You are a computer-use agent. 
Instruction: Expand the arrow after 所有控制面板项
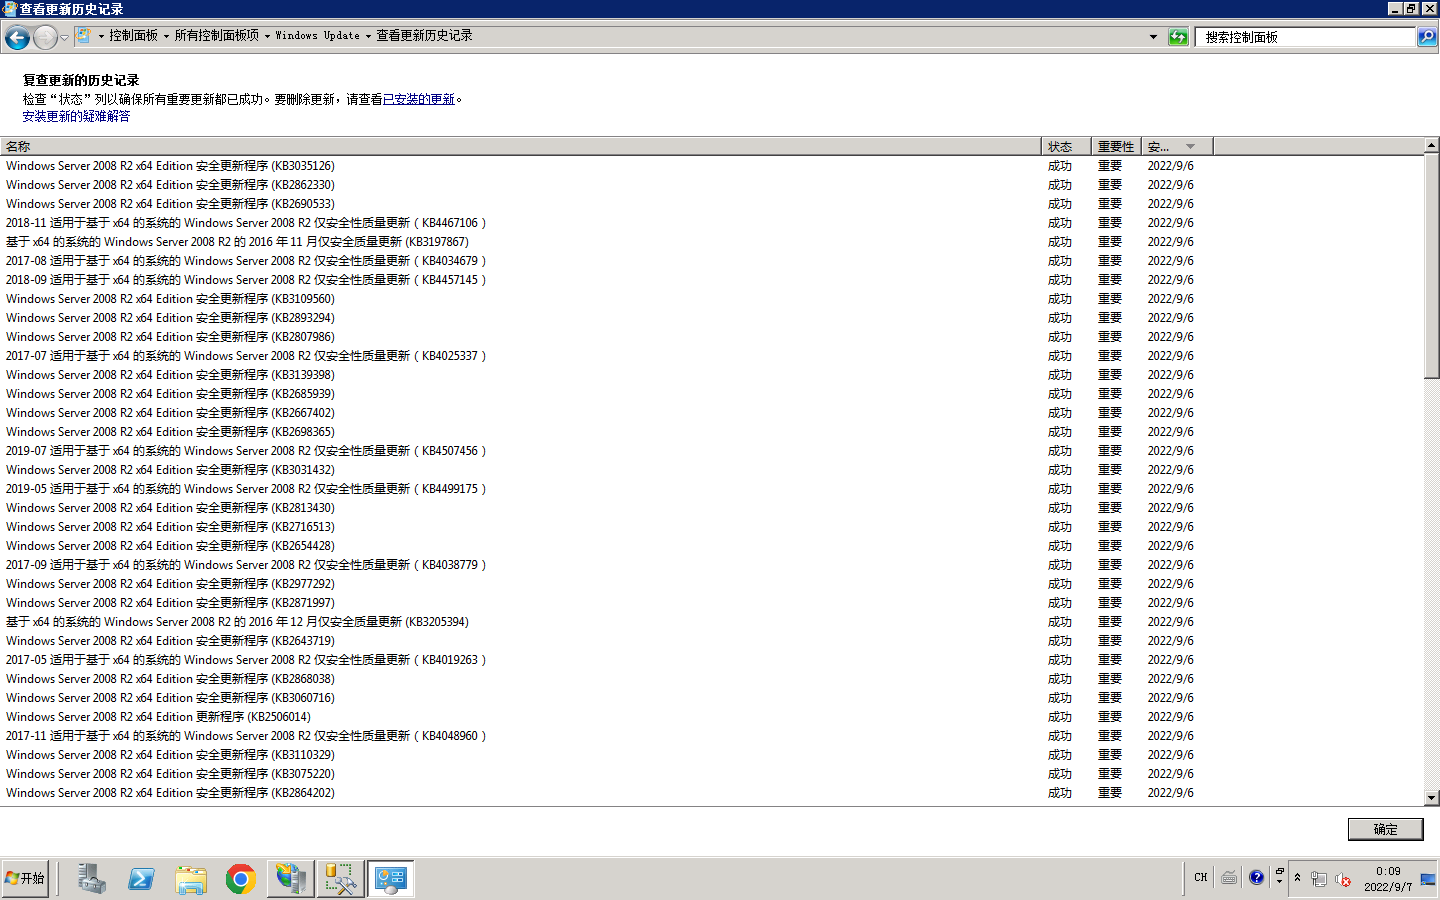[x=267, y=36]
